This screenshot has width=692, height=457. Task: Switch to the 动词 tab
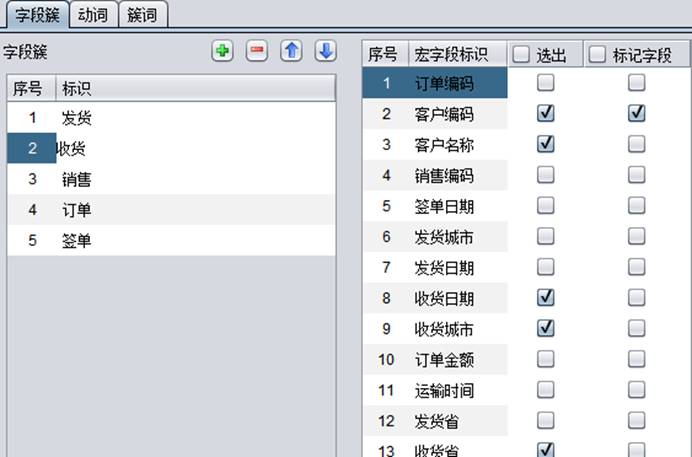click(93, 14)
